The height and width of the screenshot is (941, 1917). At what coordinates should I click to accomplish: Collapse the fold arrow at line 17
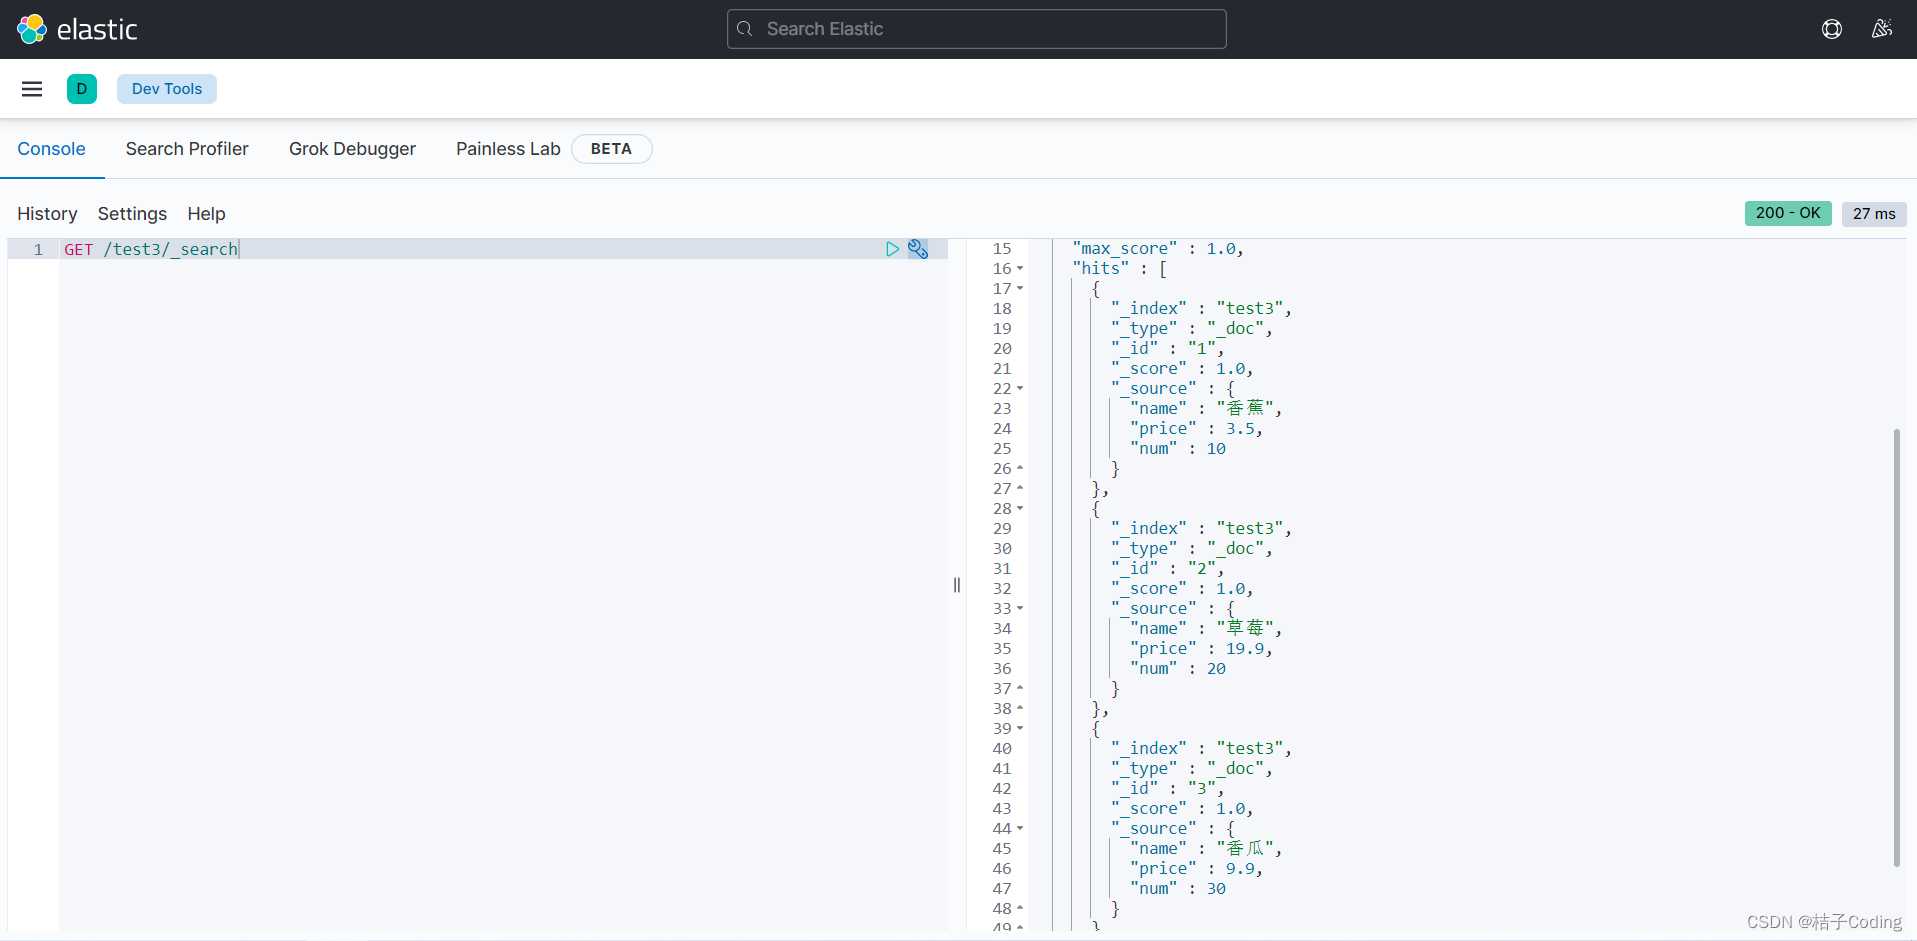coord(1020,289)
